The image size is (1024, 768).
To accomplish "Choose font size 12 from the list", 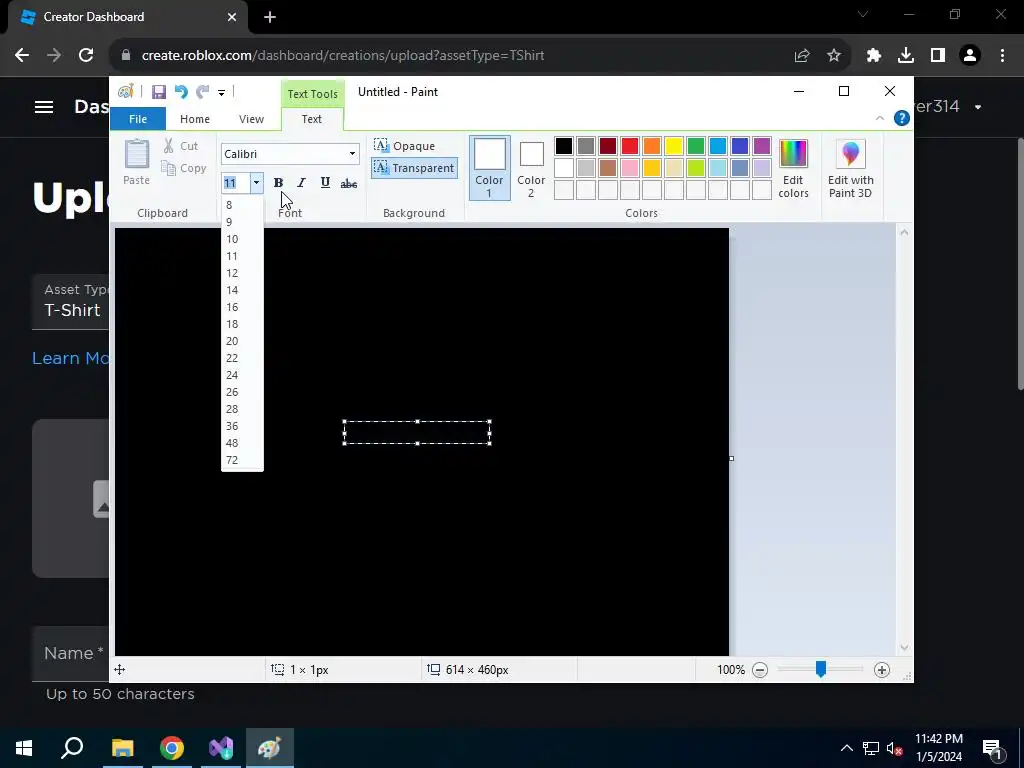I will point(242,273).
